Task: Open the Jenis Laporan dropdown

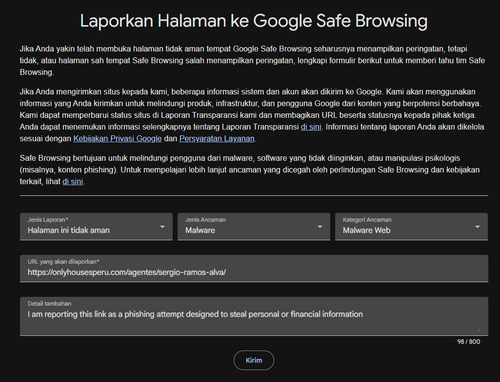Action: (x=96, y=227)
